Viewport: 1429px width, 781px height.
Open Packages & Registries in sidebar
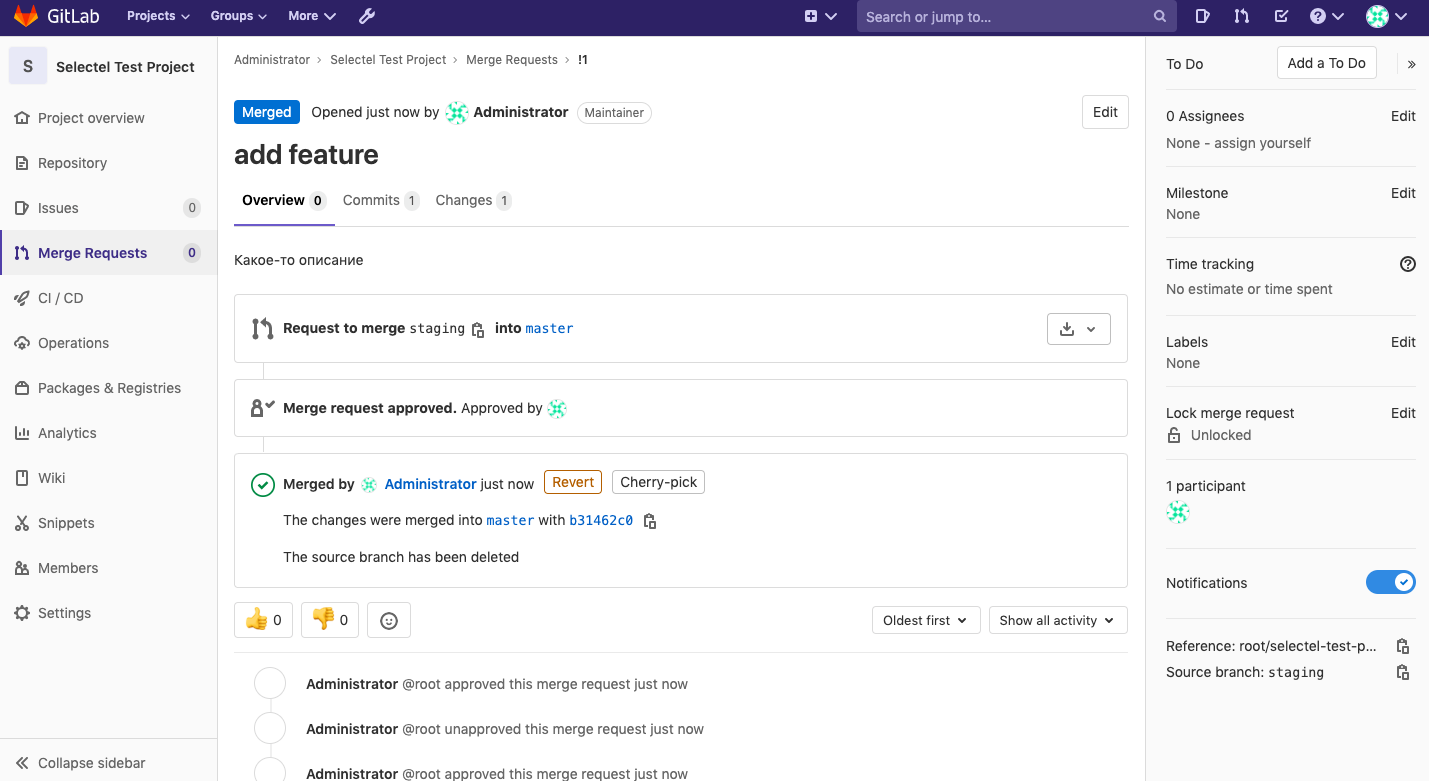108,388
